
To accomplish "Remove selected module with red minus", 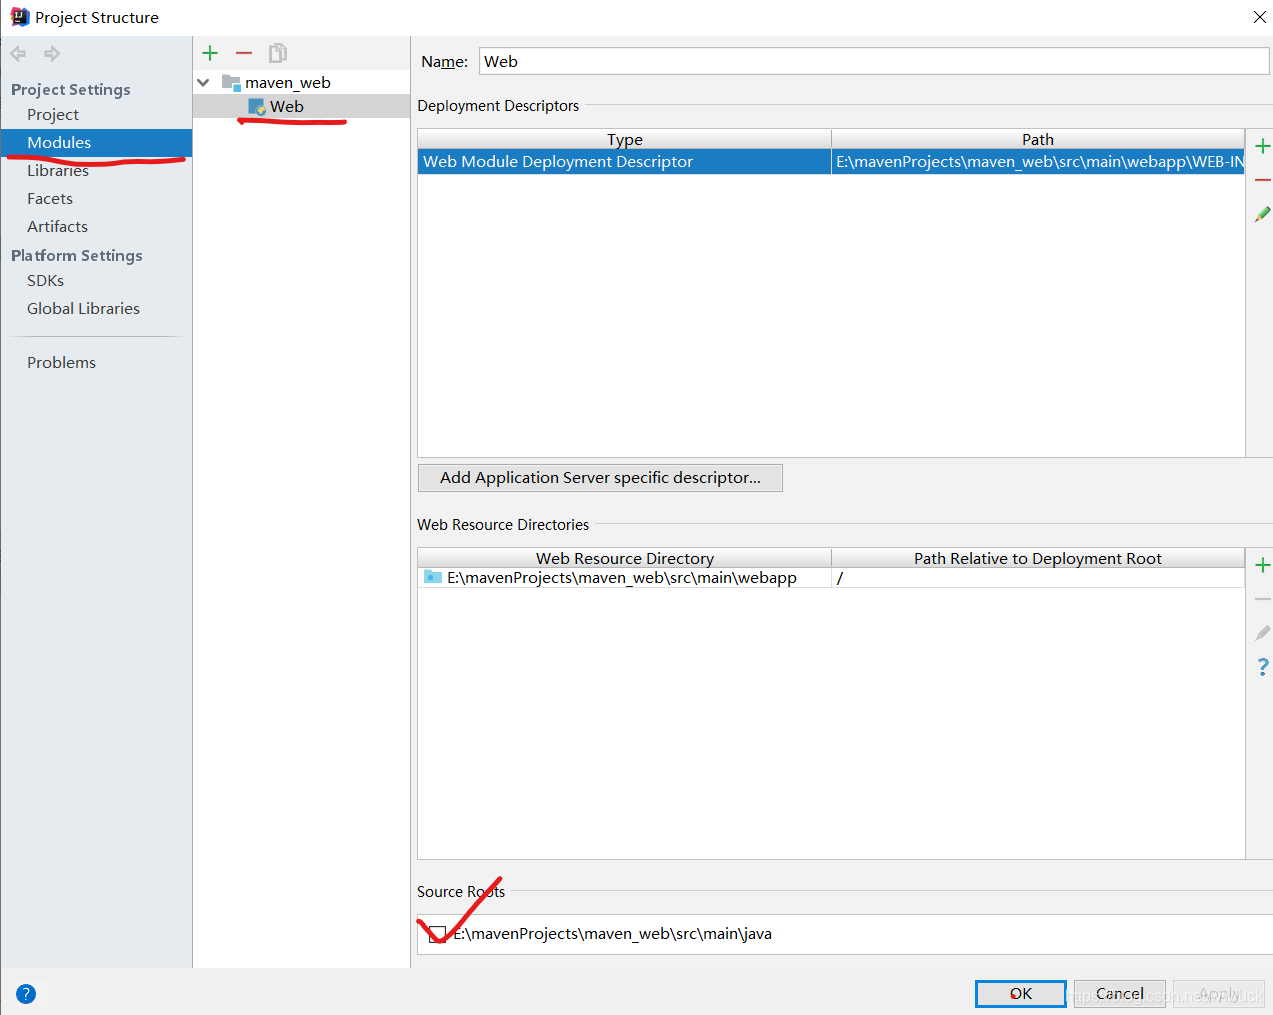I will click(244, 53).
